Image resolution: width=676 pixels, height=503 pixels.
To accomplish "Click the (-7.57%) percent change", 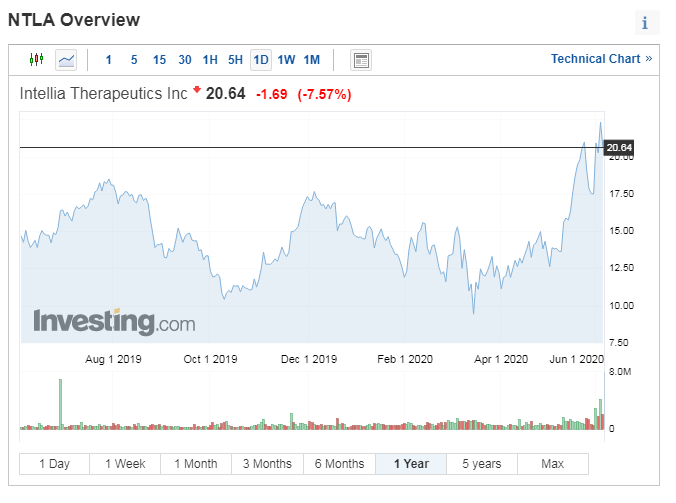I will pyautogui.click(x=324, y=94).
